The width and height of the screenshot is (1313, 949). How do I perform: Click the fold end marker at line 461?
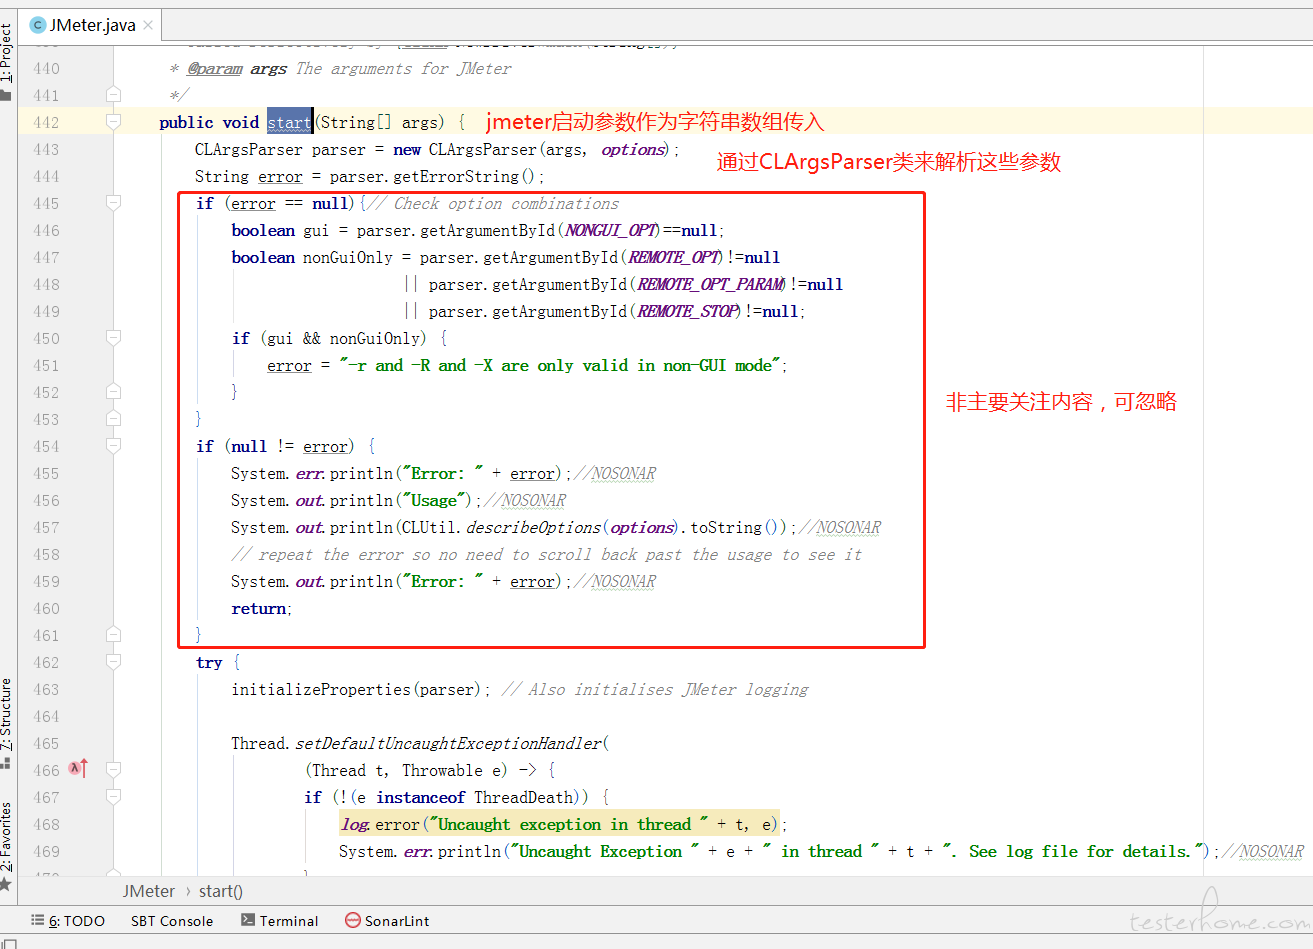coord(113,635)
